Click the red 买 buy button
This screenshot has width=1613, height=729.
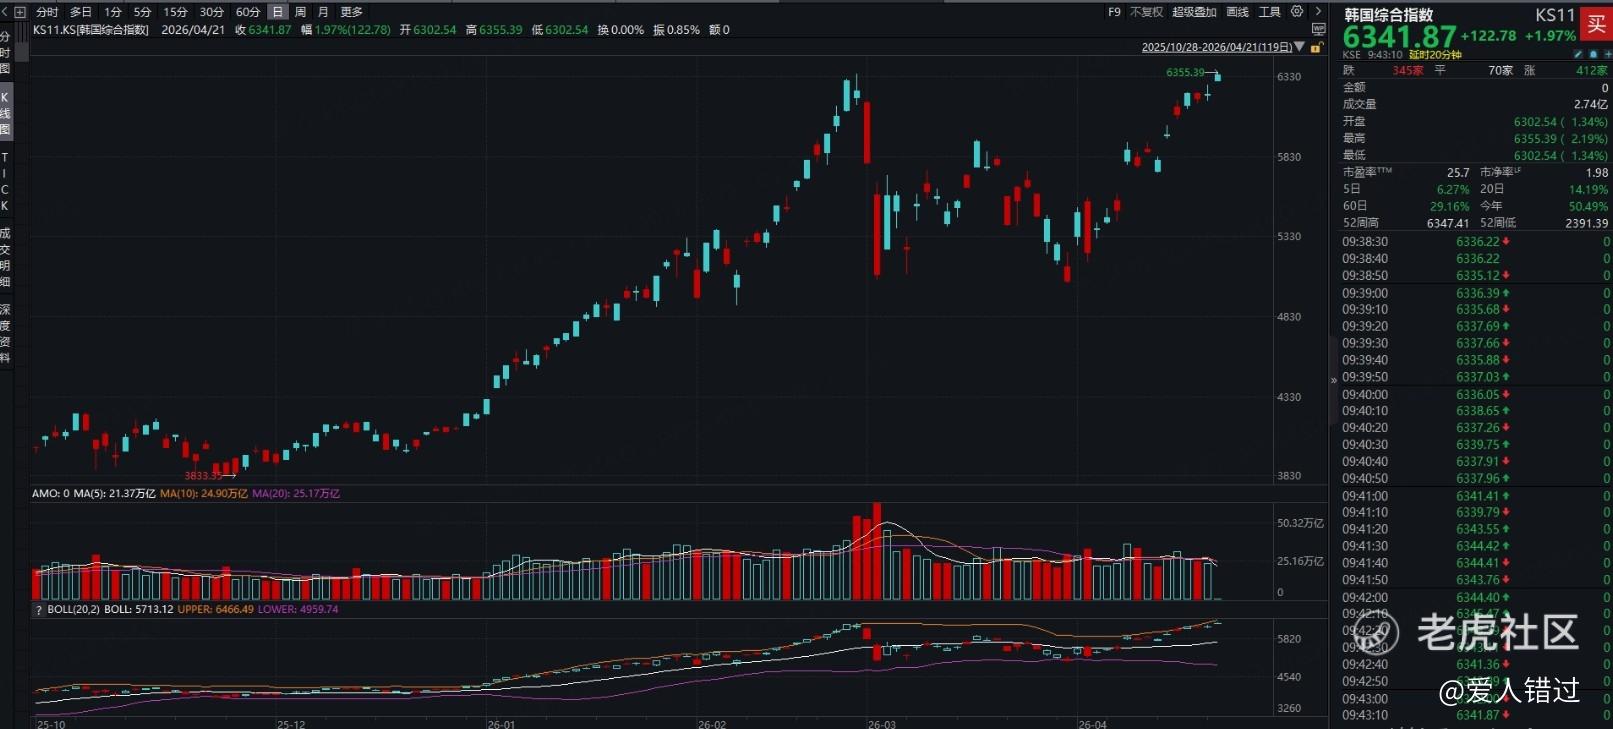1596,25
